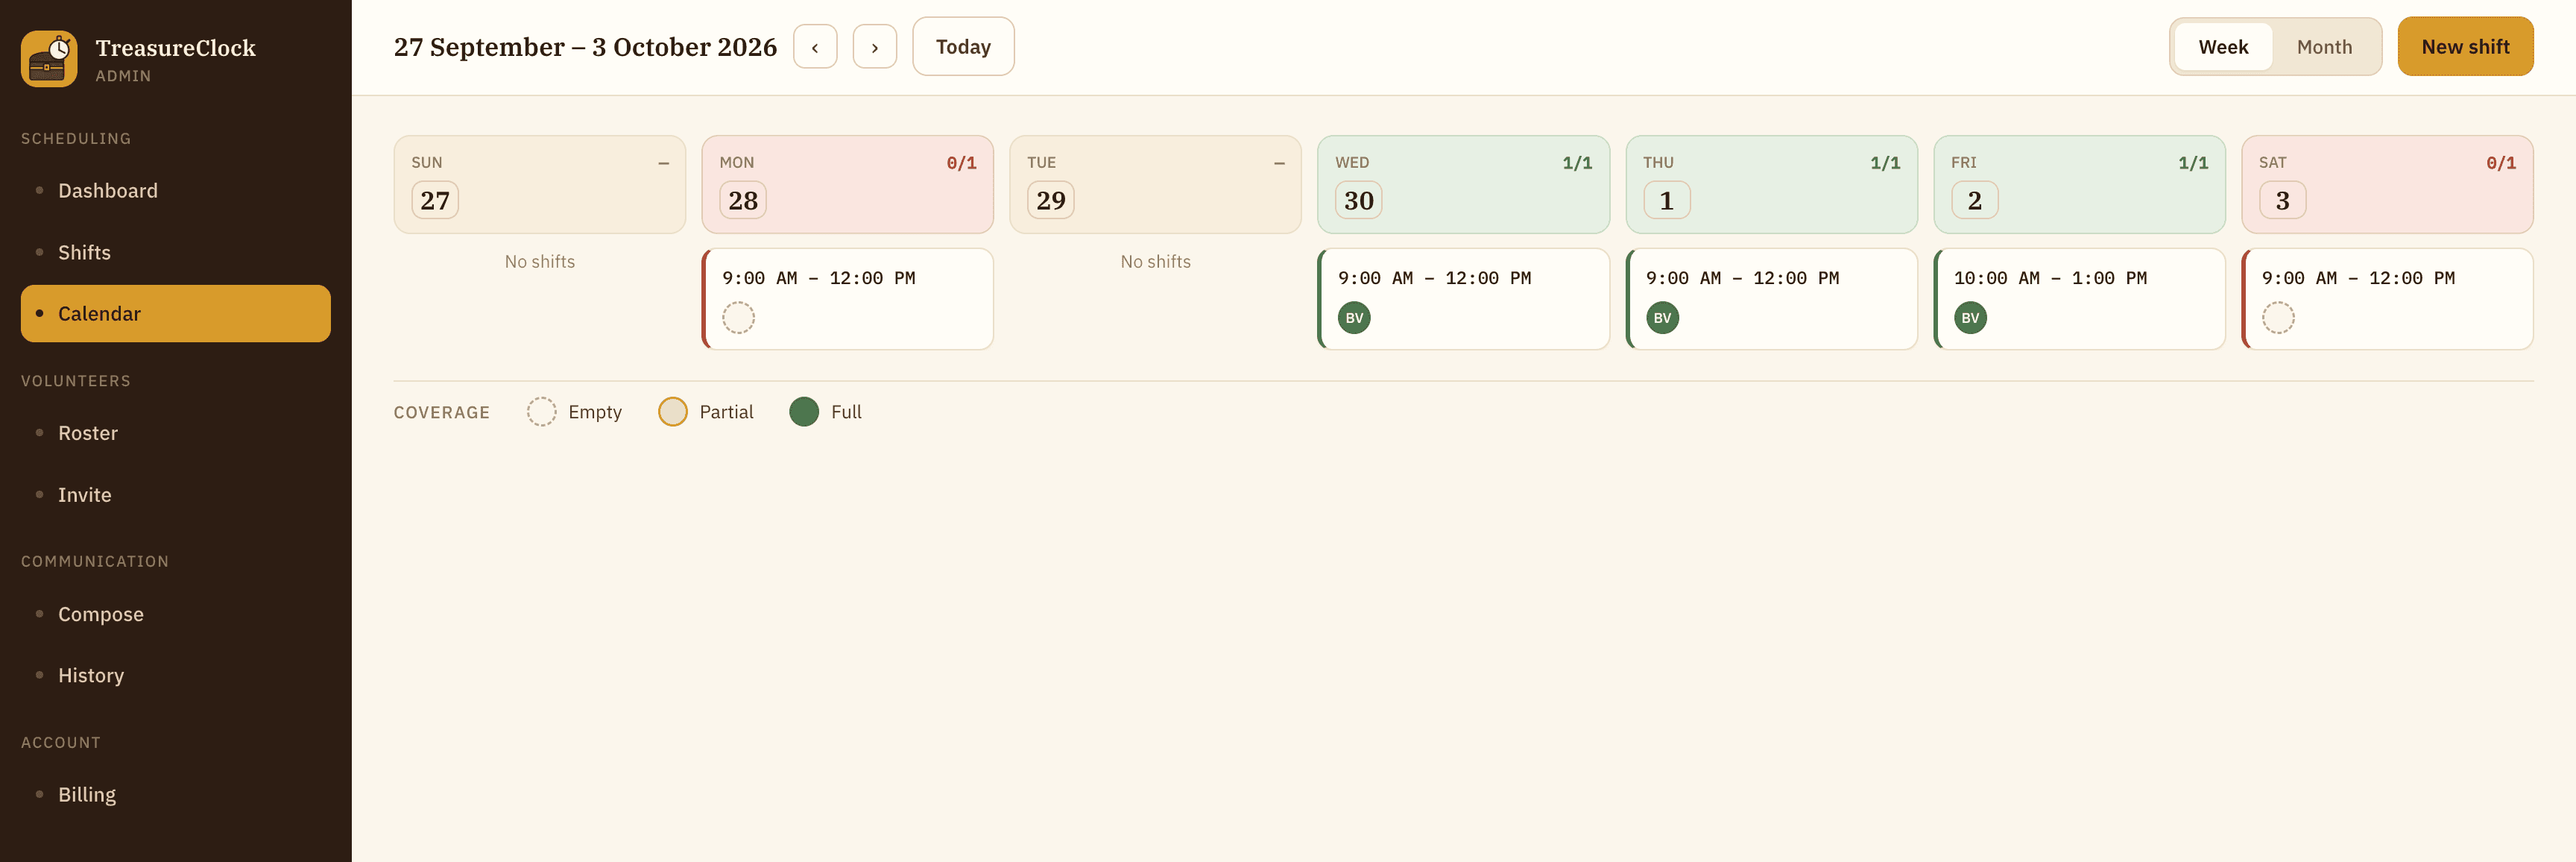Select the Monday 28 day header

click(848, 185)
